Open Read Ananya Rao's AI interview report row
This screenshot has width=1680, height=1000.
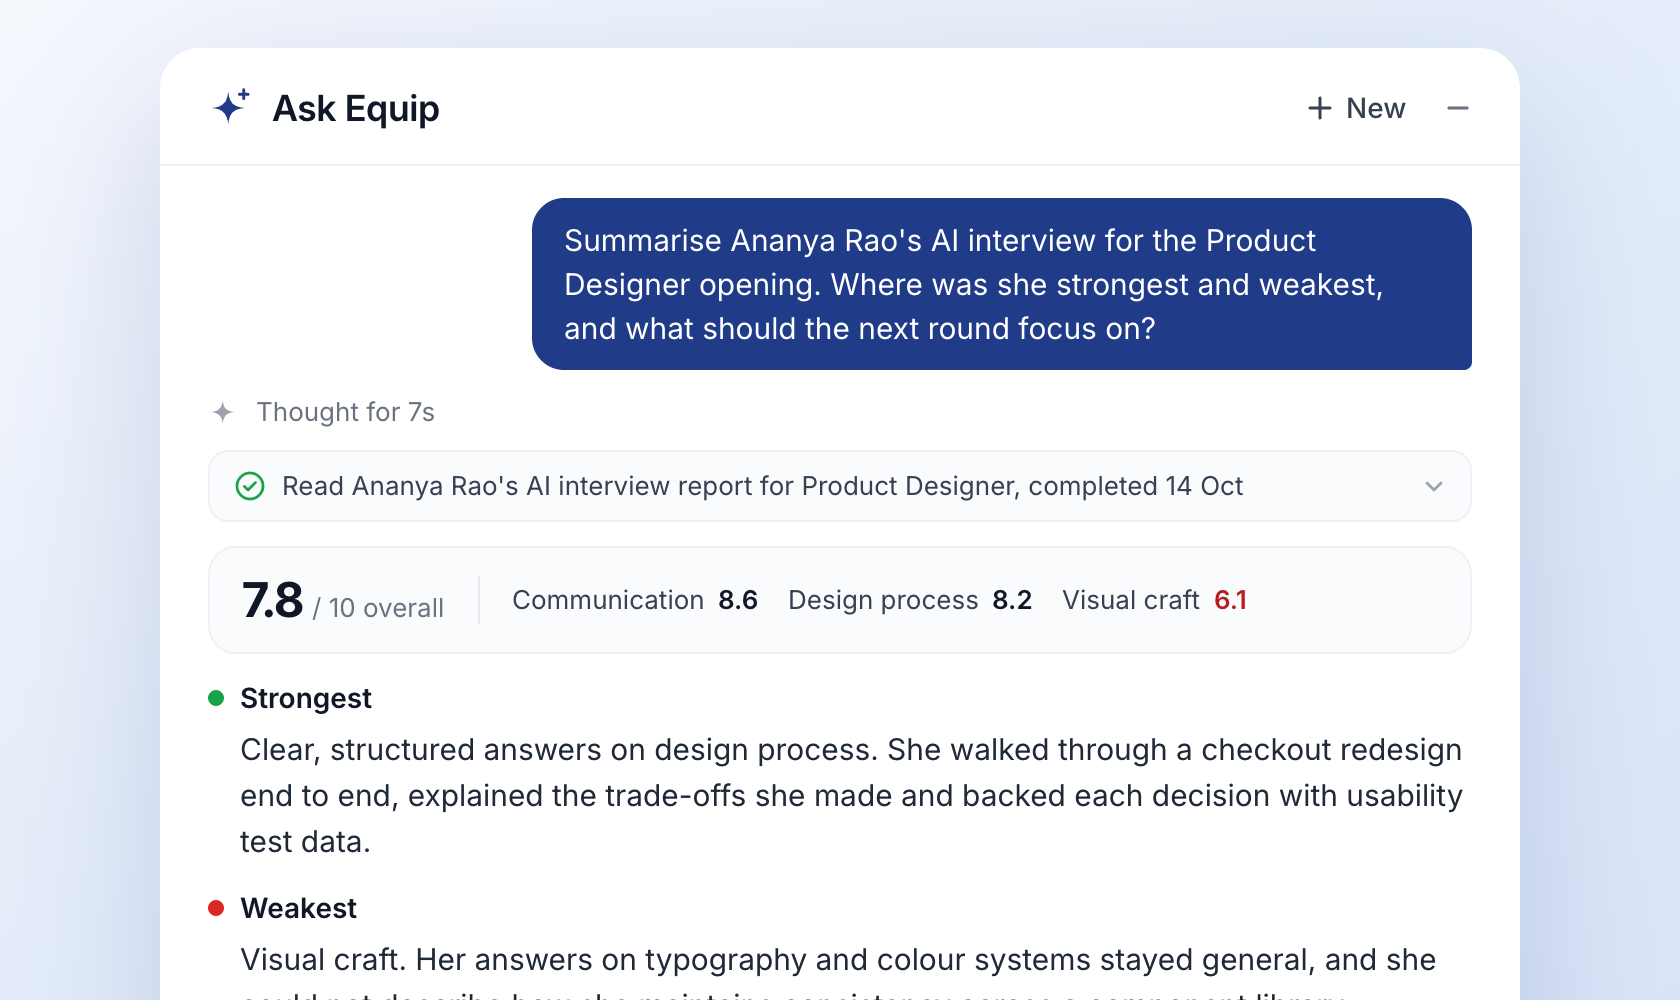click(840, 486)
